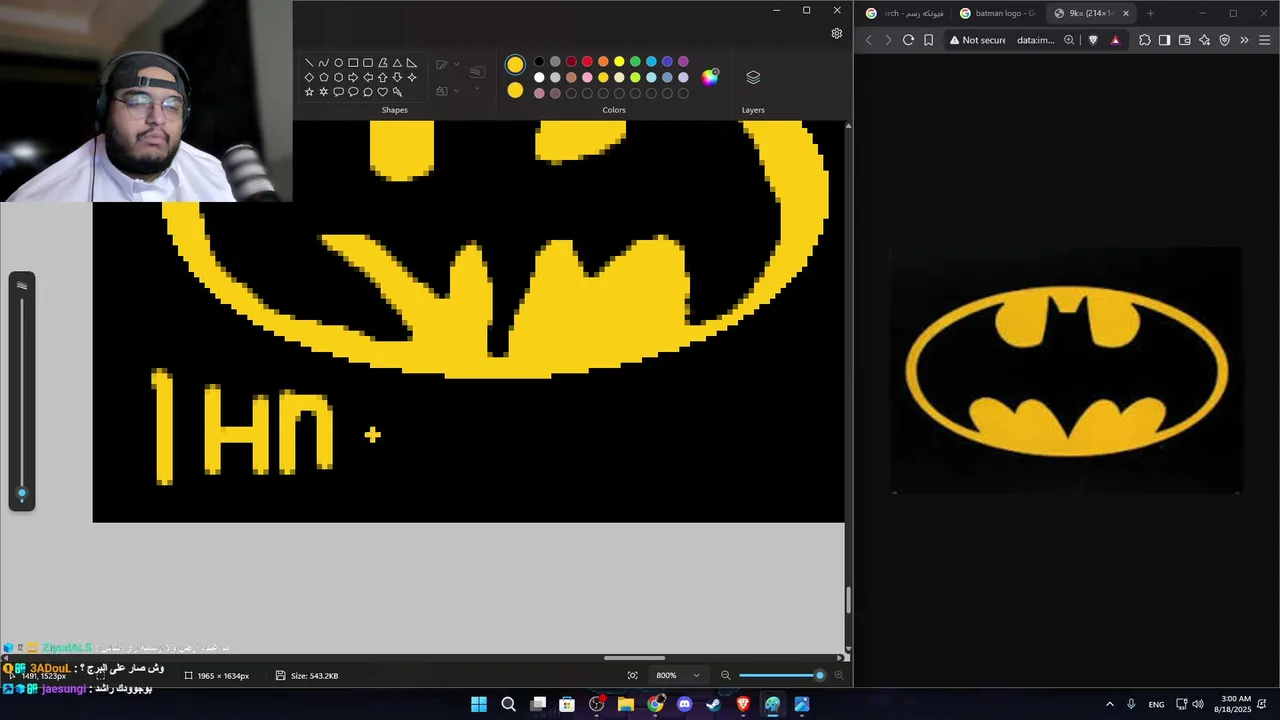This screenshot has width=1280, height=720.
Task: Open File Explorer from the taskbar
Action: tap(626, 704)
